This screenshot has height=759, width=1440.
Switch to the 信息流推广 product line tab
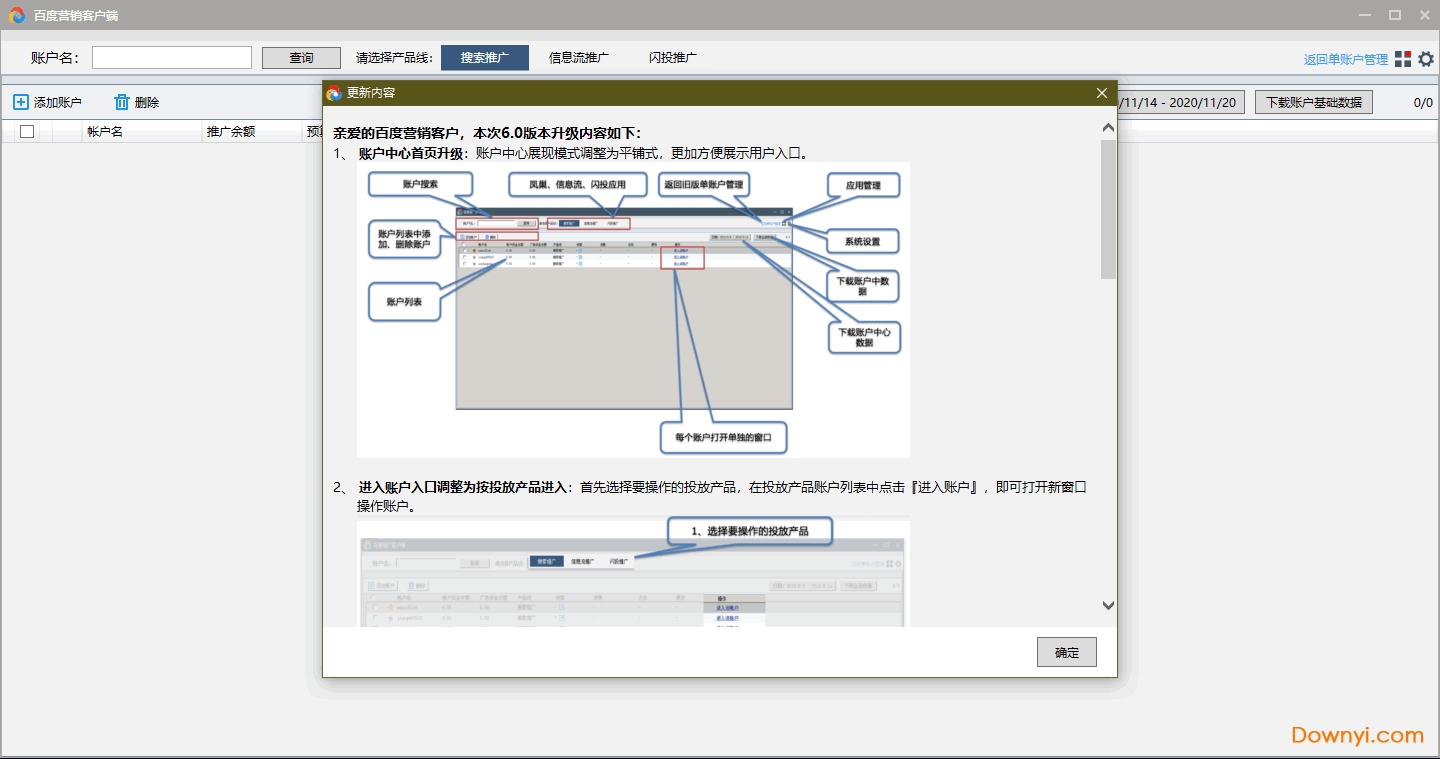click(x=579, y=58)
